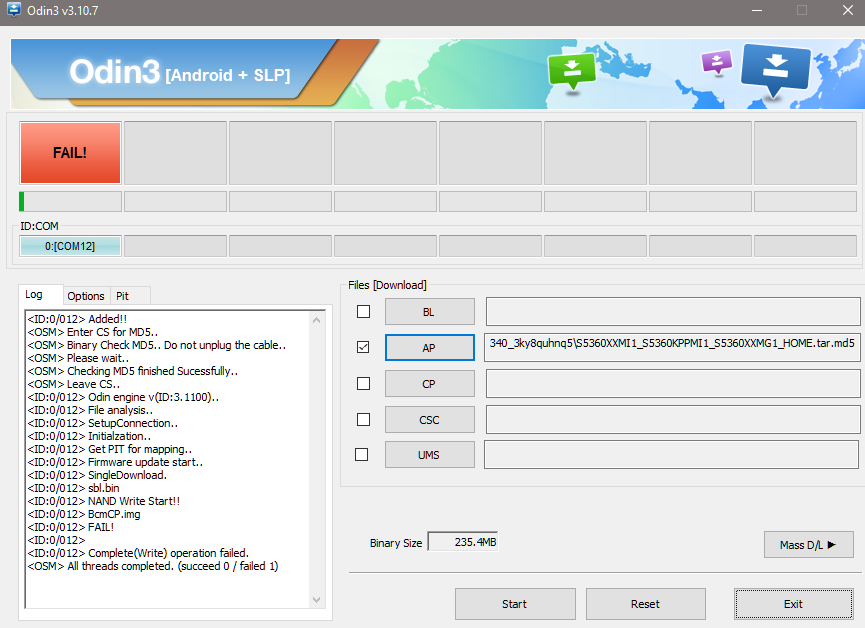865x628 pixels.
Task: Exit the Odin3 application
Action: [x=793, y=604]
